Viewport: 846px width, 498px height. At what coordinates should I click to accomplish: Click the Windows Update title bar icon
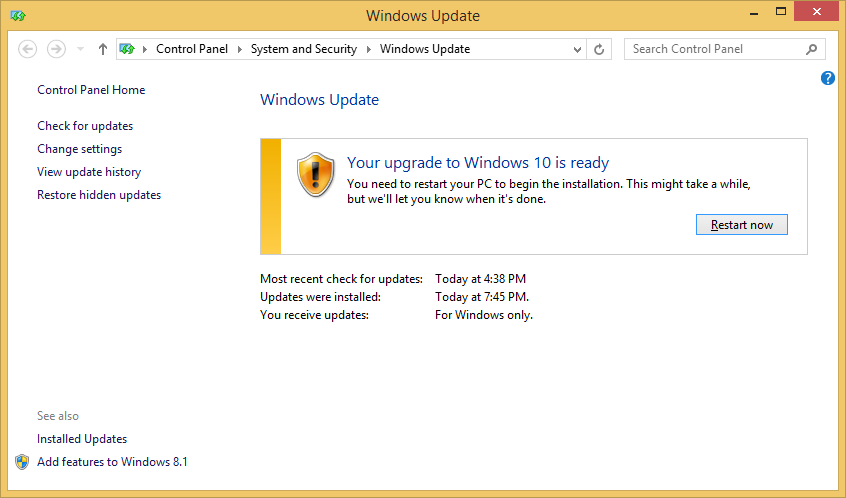(x=18, y=16)
